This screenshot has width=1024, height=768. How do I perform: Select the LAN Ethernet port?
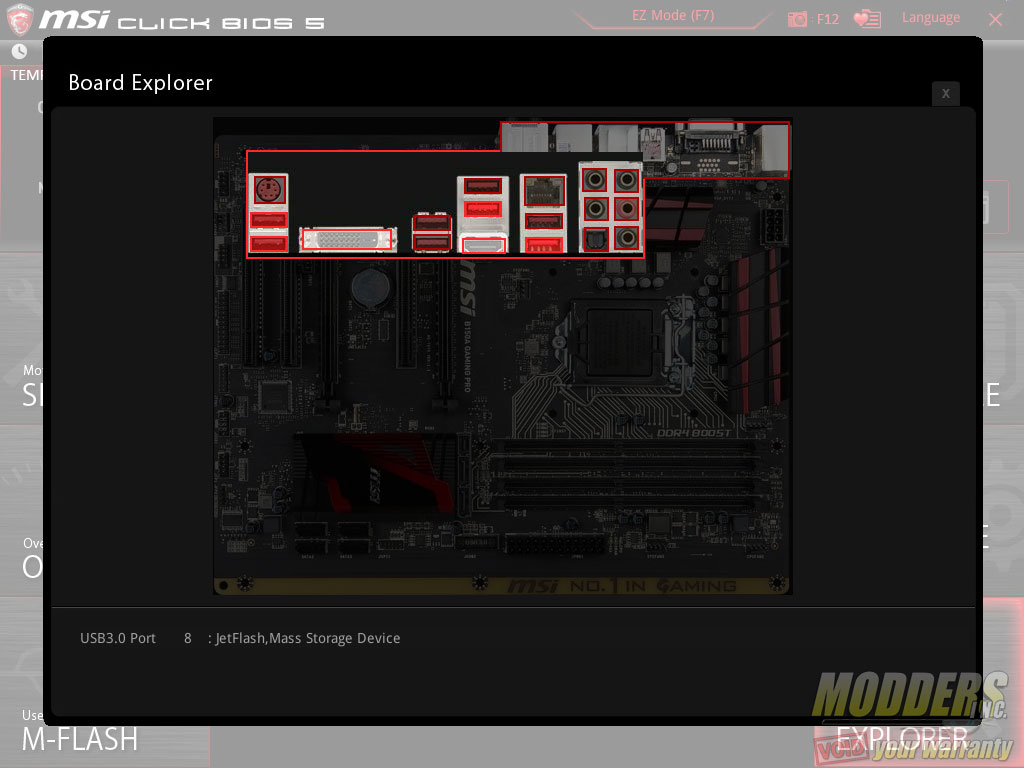[x=544, y=192]
